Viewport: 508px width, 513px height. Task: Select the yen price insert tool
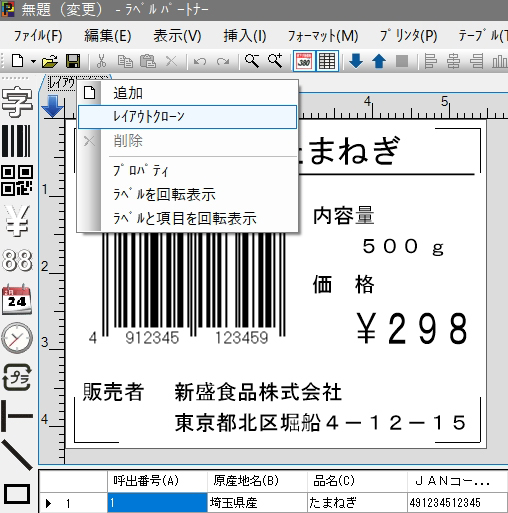(17, 220)
